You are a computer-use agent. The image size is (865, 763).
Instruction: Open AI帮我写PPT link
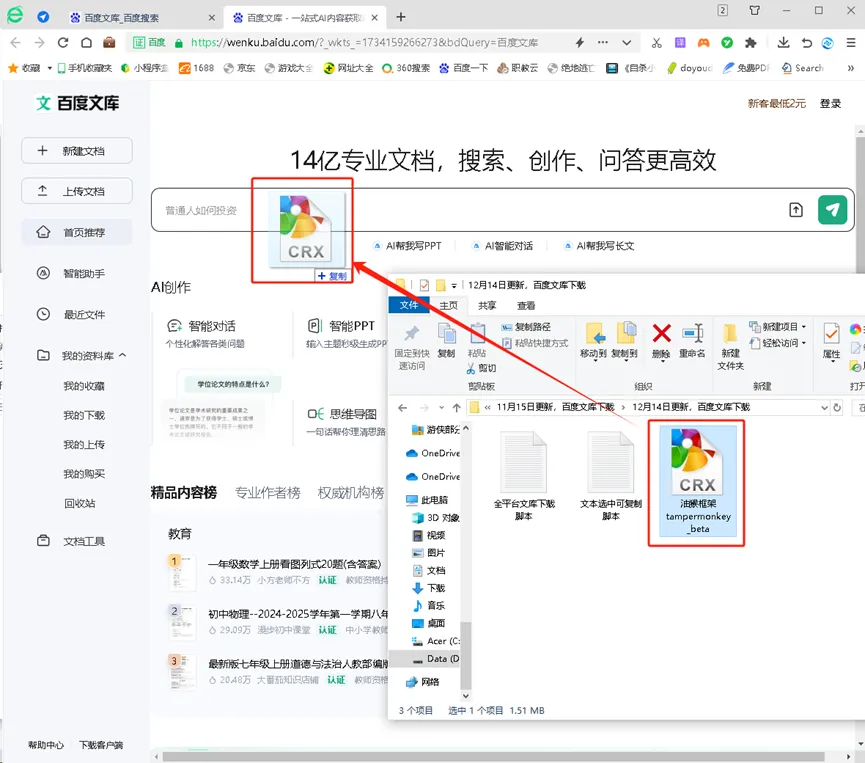click(408, 246)
